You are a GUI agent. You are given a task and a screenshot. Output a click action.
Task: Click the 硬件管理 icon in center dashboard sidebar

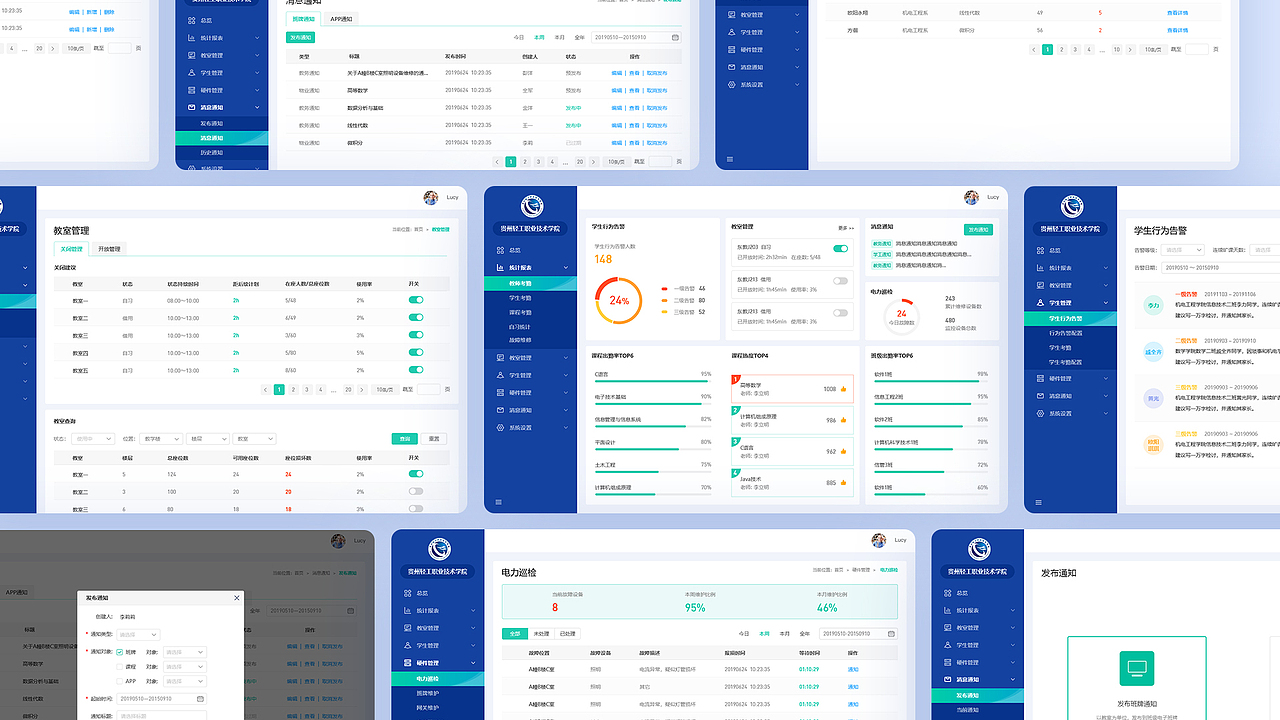point(500,392)
